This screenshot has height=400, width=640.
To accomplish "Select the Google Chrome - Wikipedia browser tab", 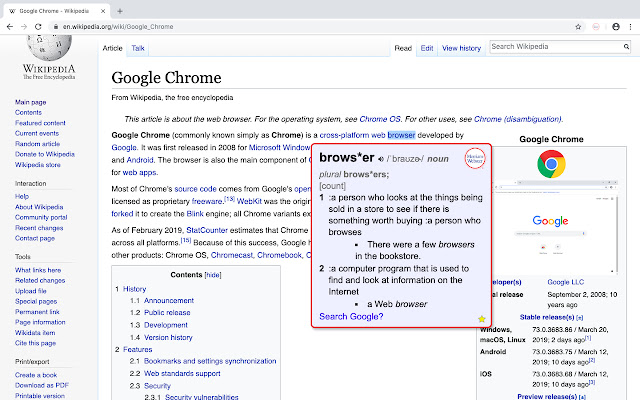I will point(56,11).
